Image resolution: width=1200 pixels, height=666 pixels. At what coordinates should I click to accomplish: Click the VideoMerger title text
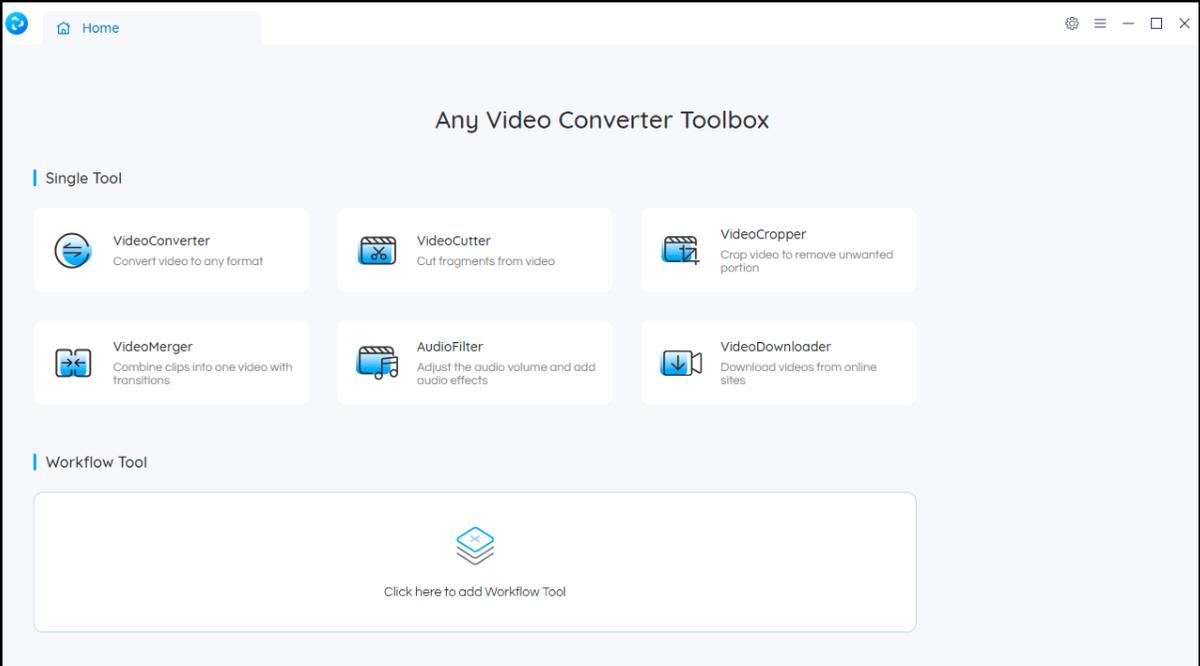pyautogui.click(x=153, y=347)
